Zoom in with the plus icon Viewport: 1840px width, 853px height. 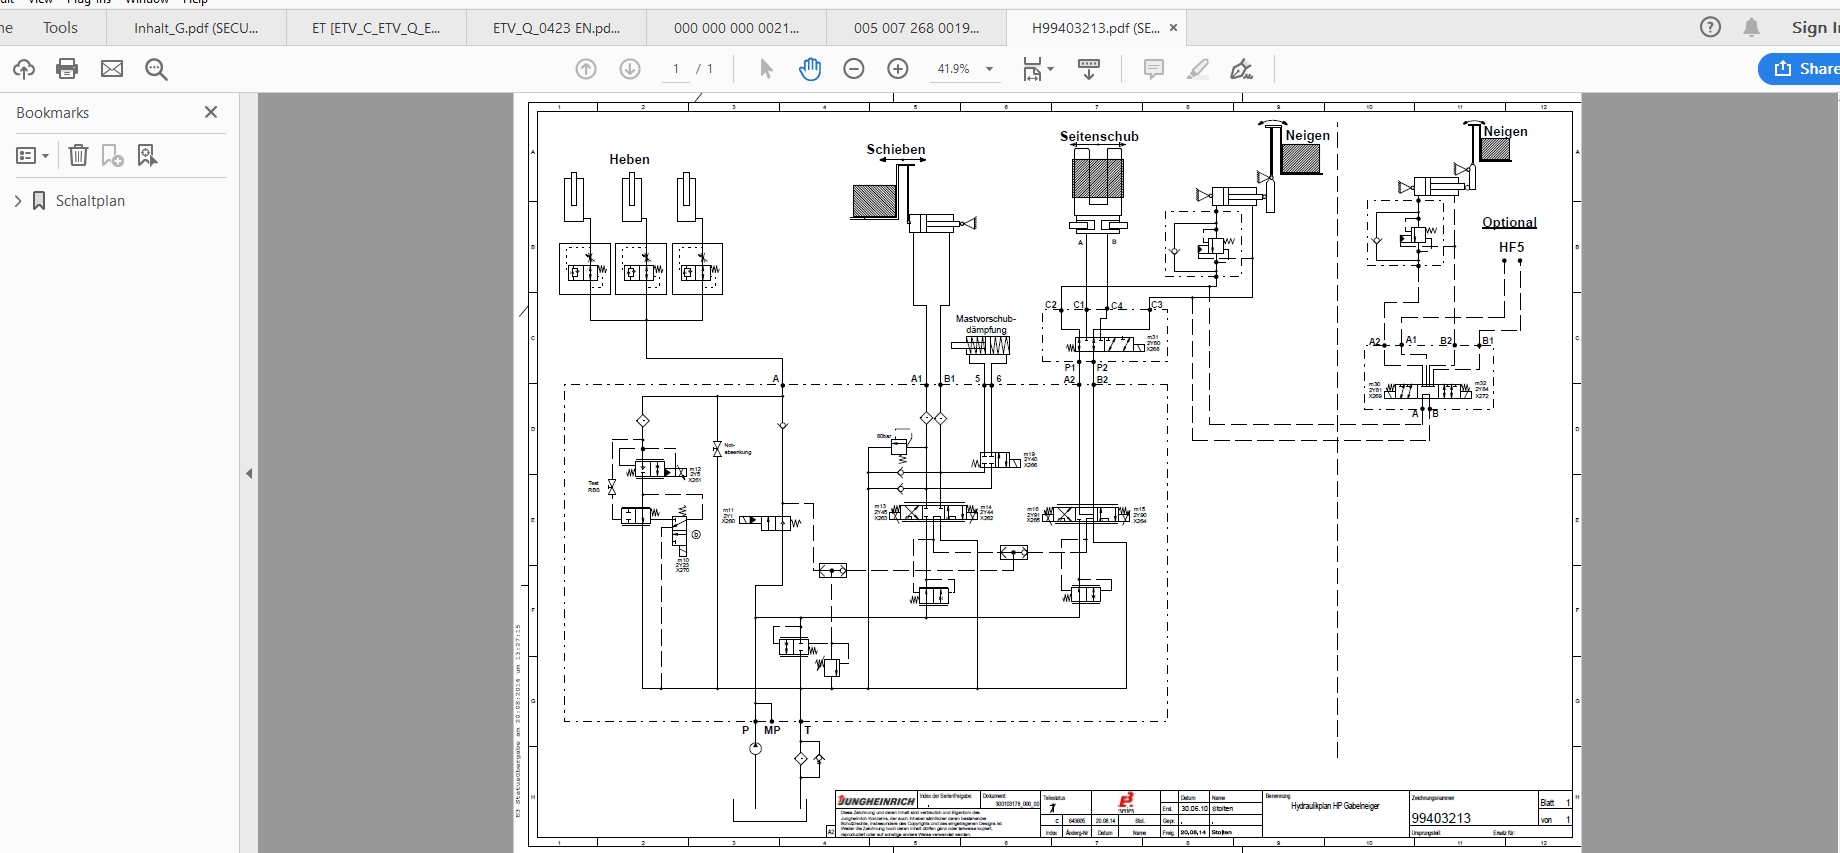pos(898,69)
